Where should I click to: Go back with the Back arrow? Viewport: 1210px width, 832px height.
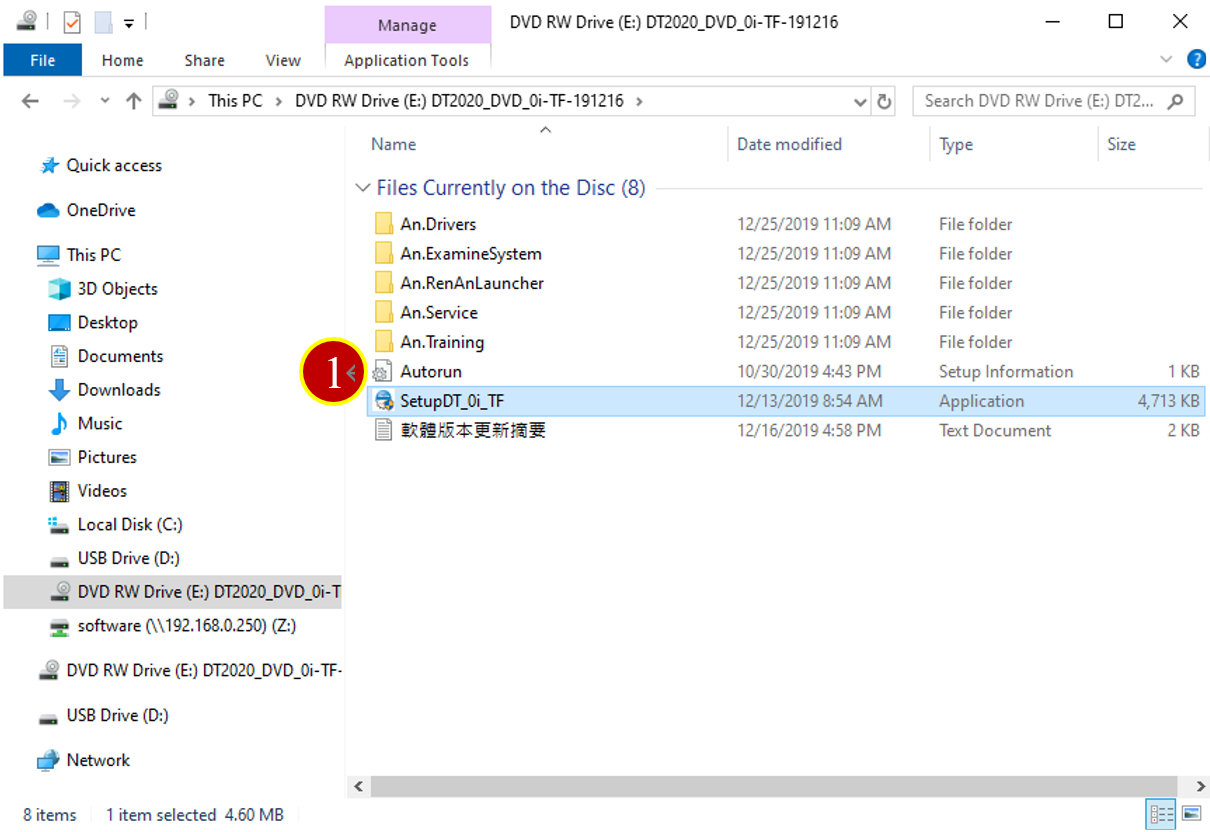[31, 101]
